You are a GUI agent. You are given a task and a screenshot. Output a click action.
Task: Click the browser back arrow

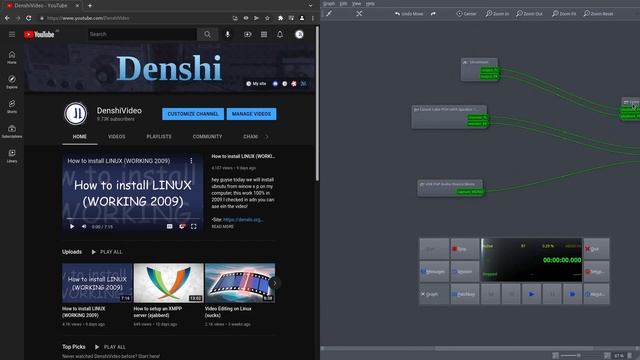click(x=7, y=18)
